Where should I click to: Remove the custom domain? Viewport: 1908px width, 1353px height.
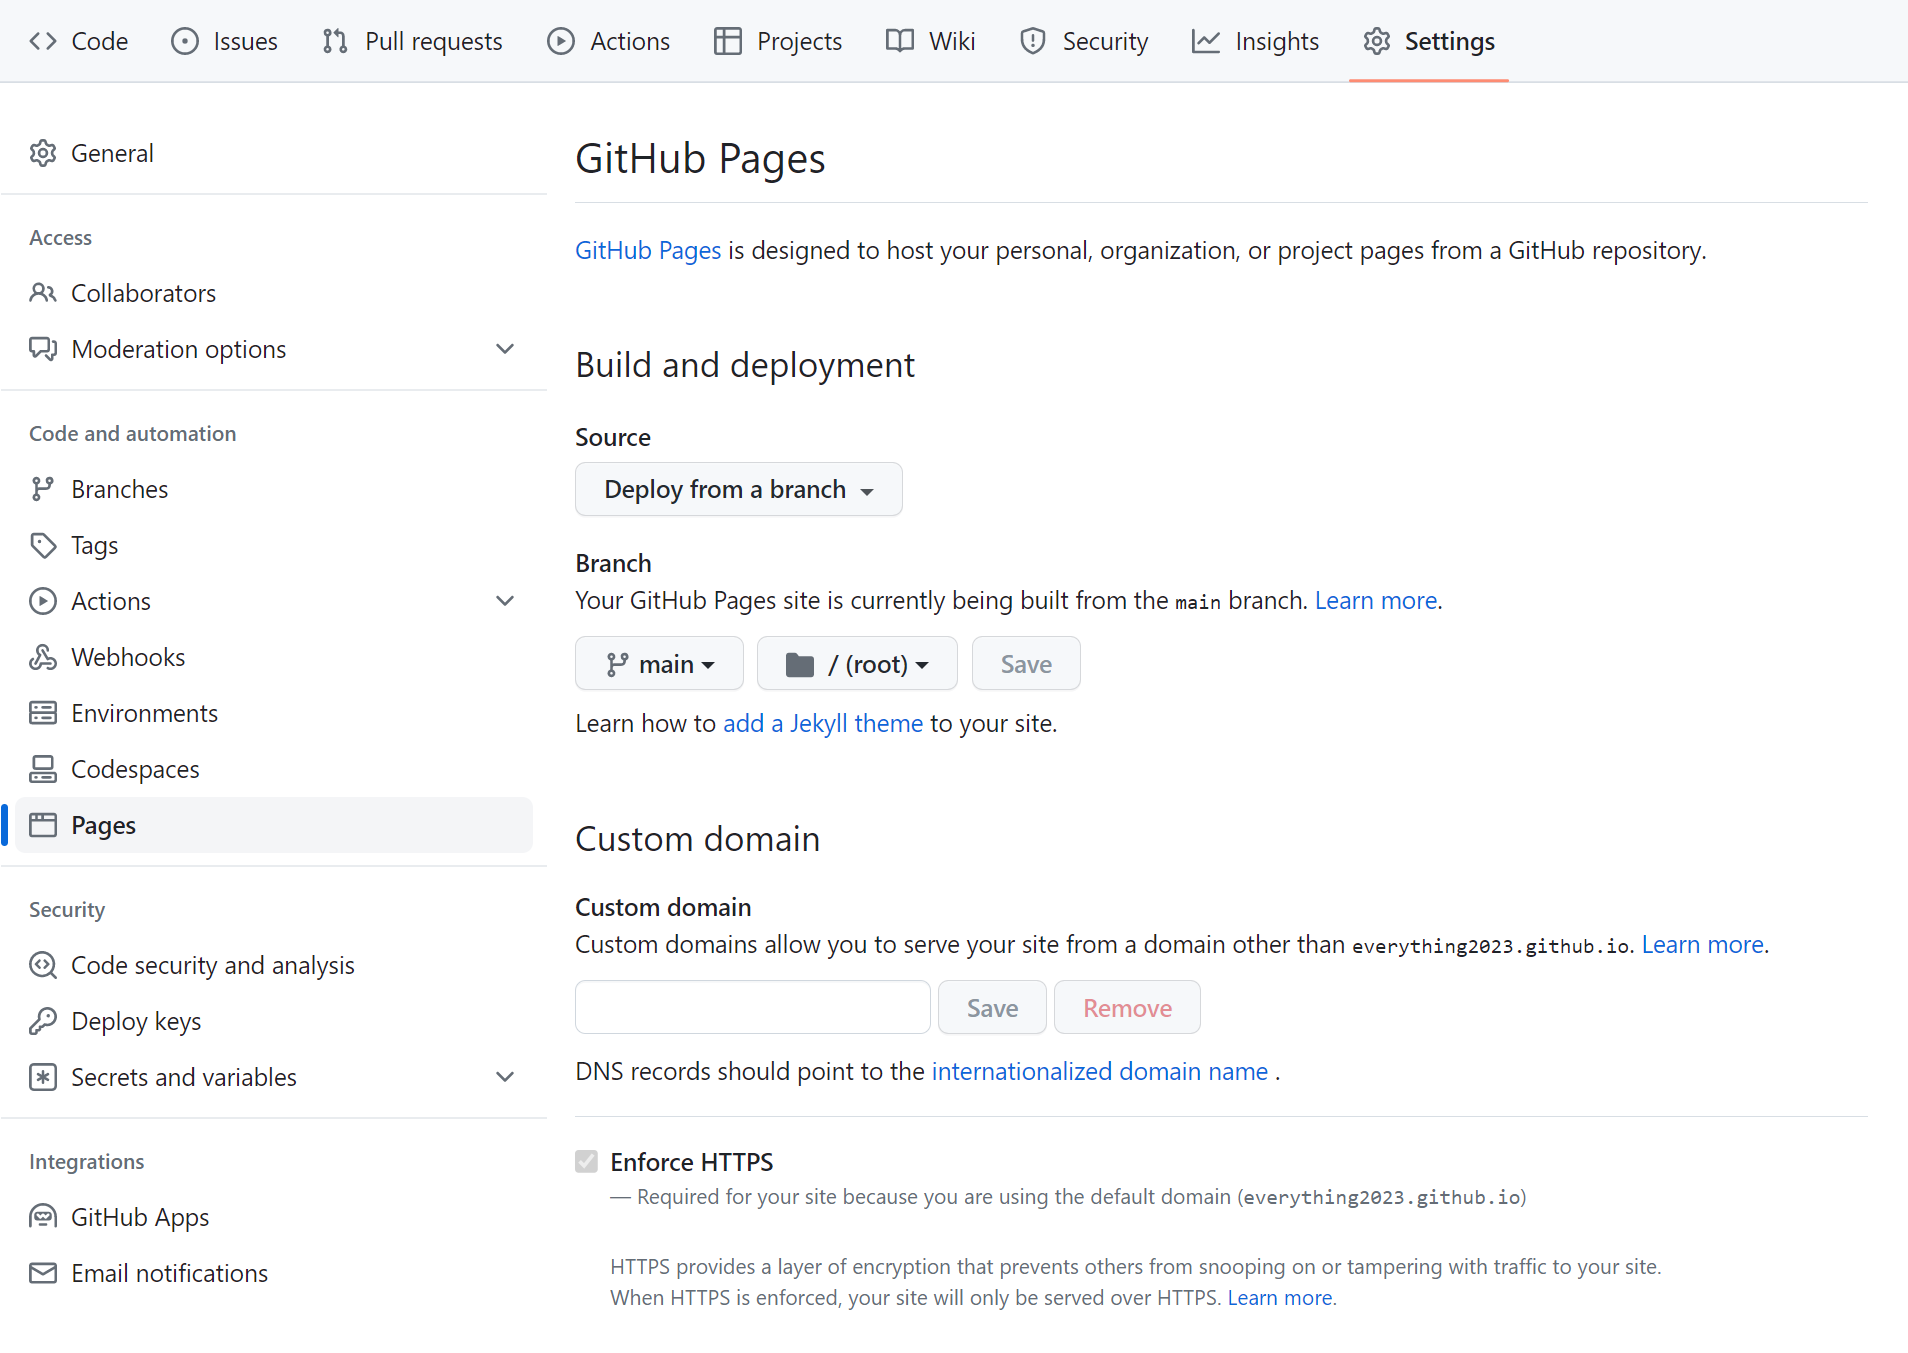(1127, 1007)
